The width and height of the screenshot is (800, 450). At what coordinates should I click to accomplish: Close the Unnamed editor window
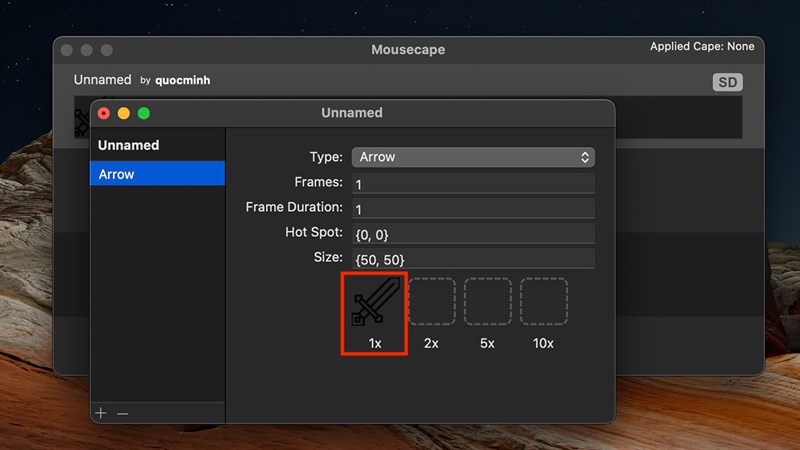(x=103, y=113)
